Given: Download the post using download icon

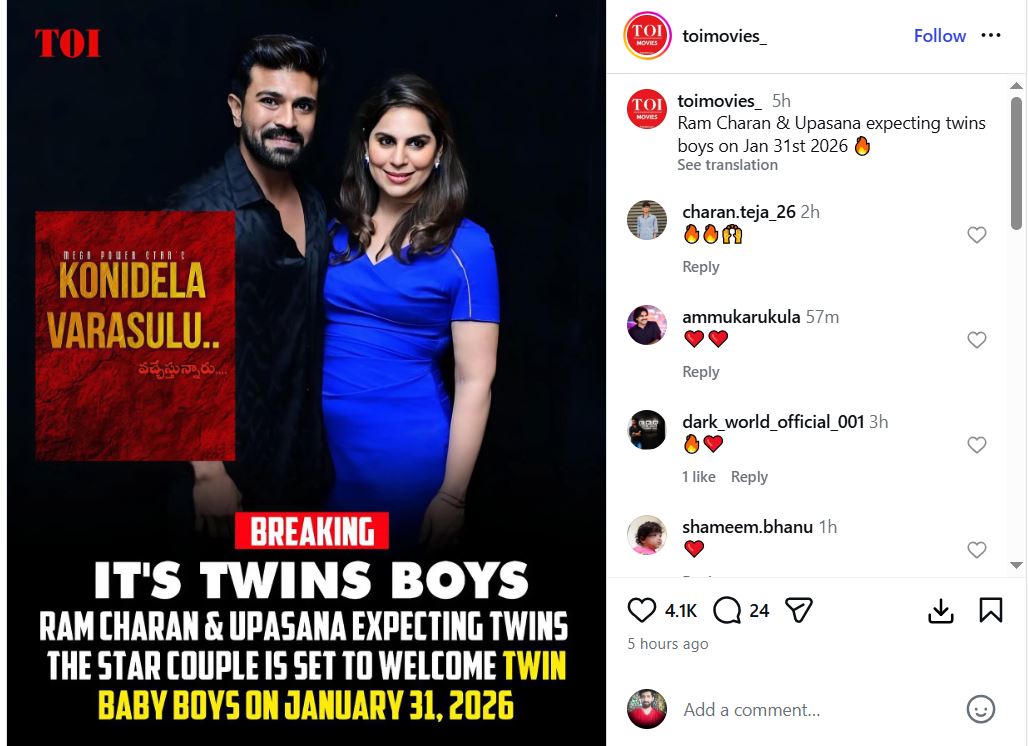Looking at the screenshot, I should coord(941,610).
